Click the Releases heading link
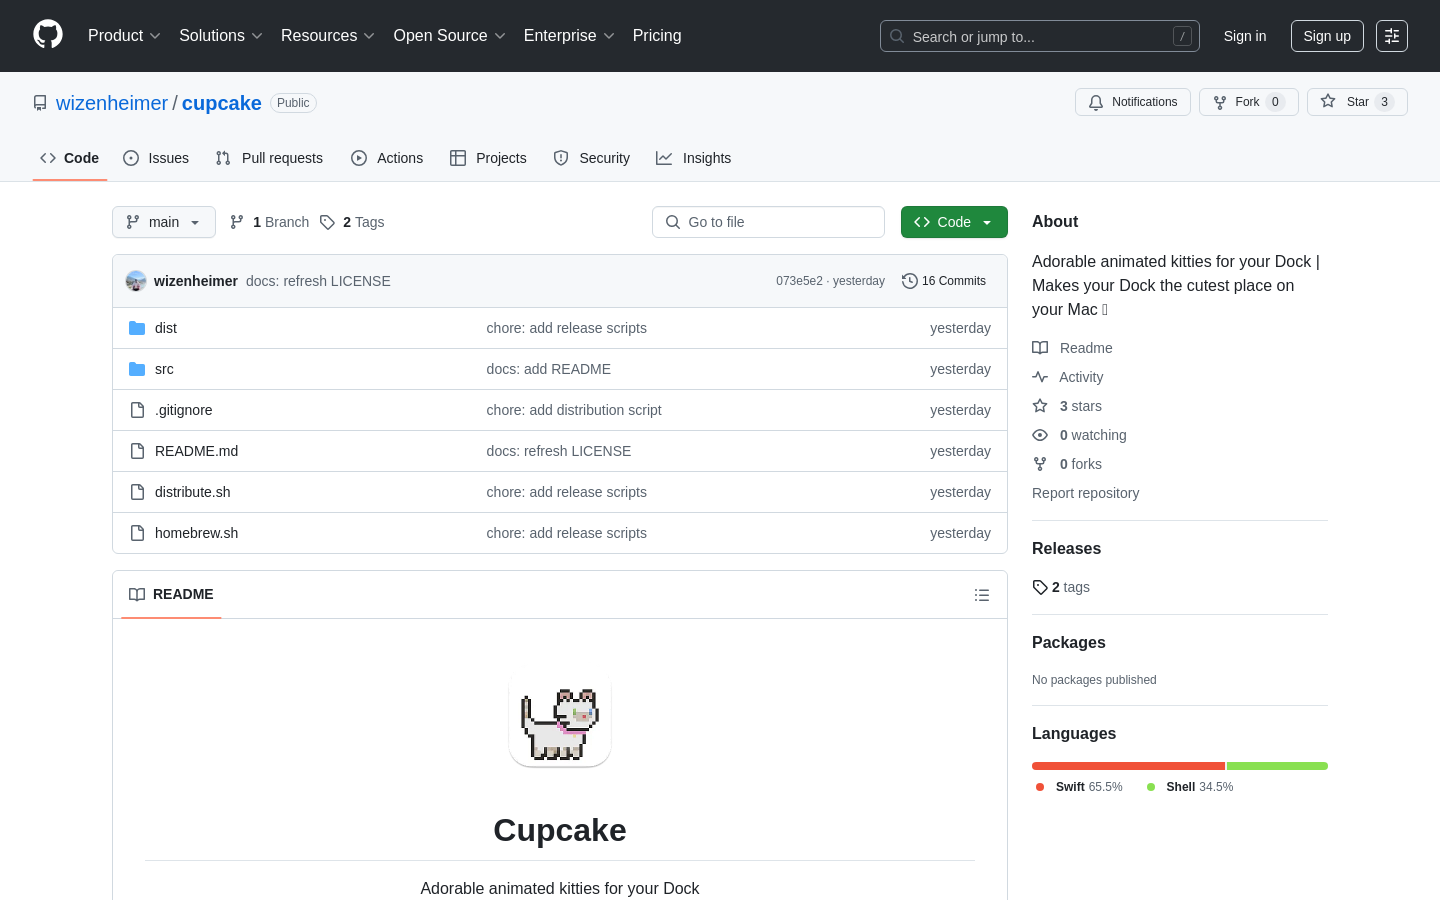This screenshot has width=1440, height=900. (x=1066, y=548)
